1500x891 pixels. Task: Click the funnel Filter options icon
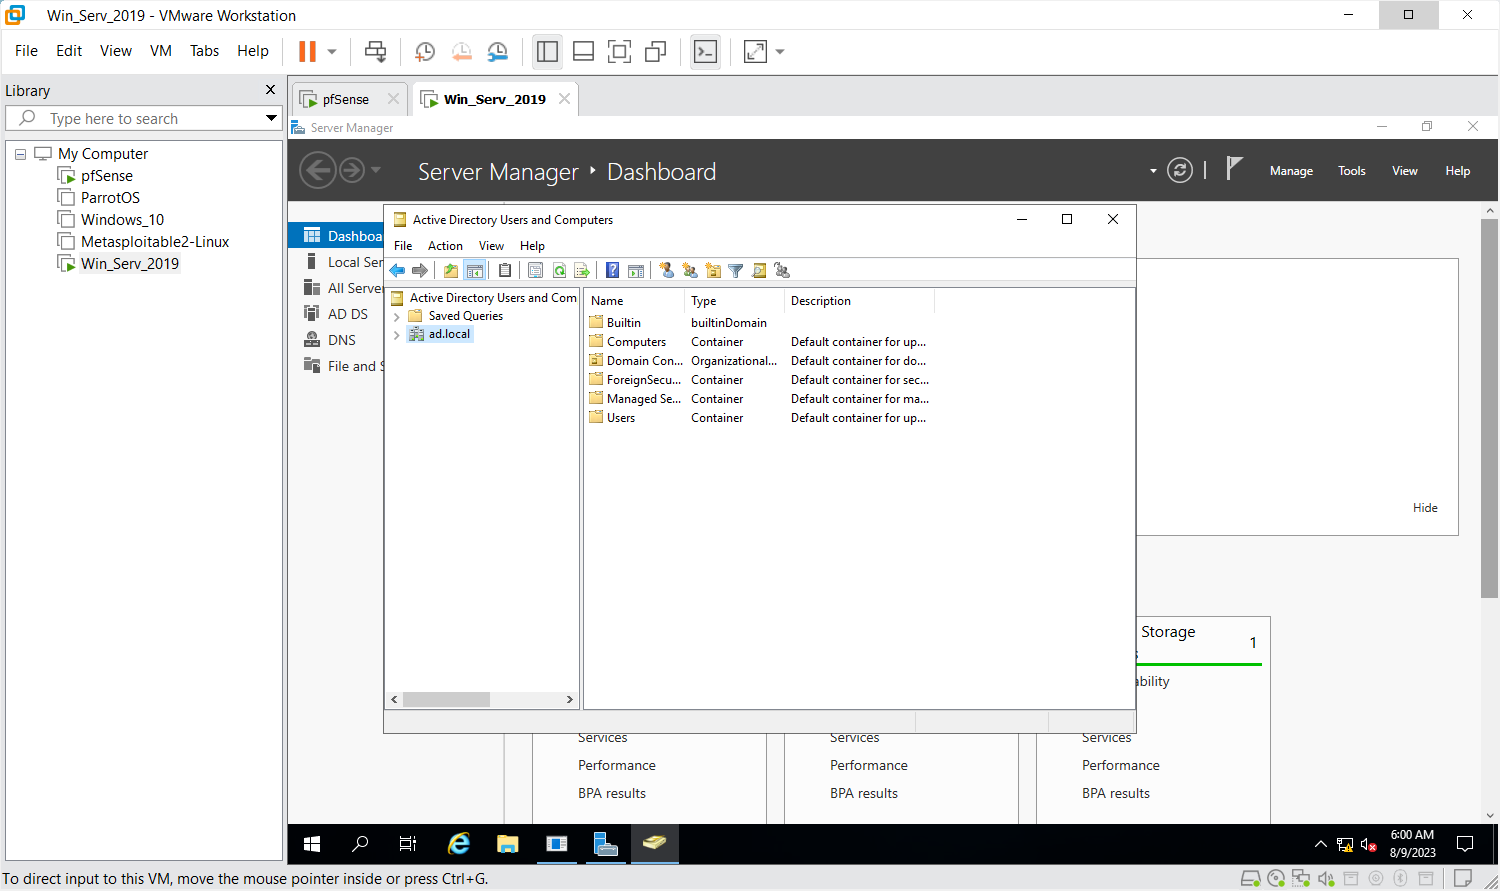click(x=736, y=270)
